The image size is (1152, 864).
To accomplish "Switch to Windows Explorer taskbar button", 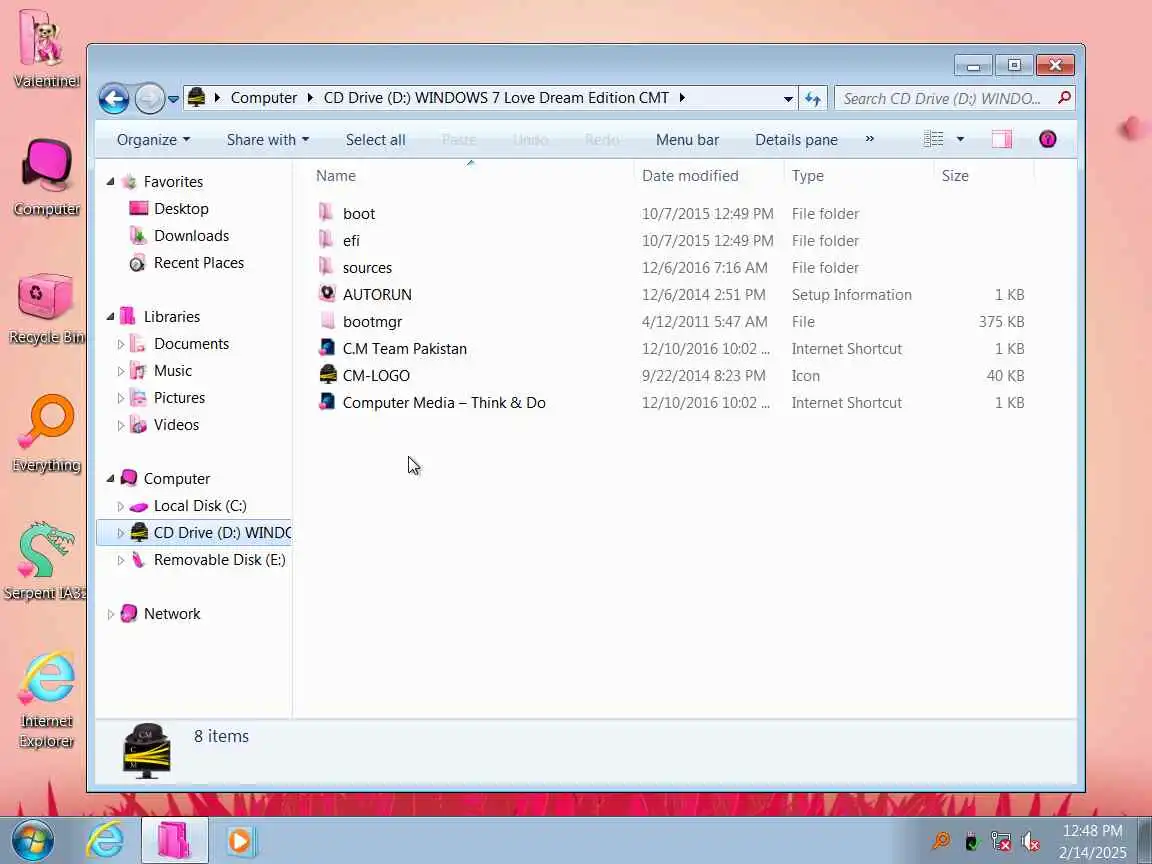I will coord(174,840).
